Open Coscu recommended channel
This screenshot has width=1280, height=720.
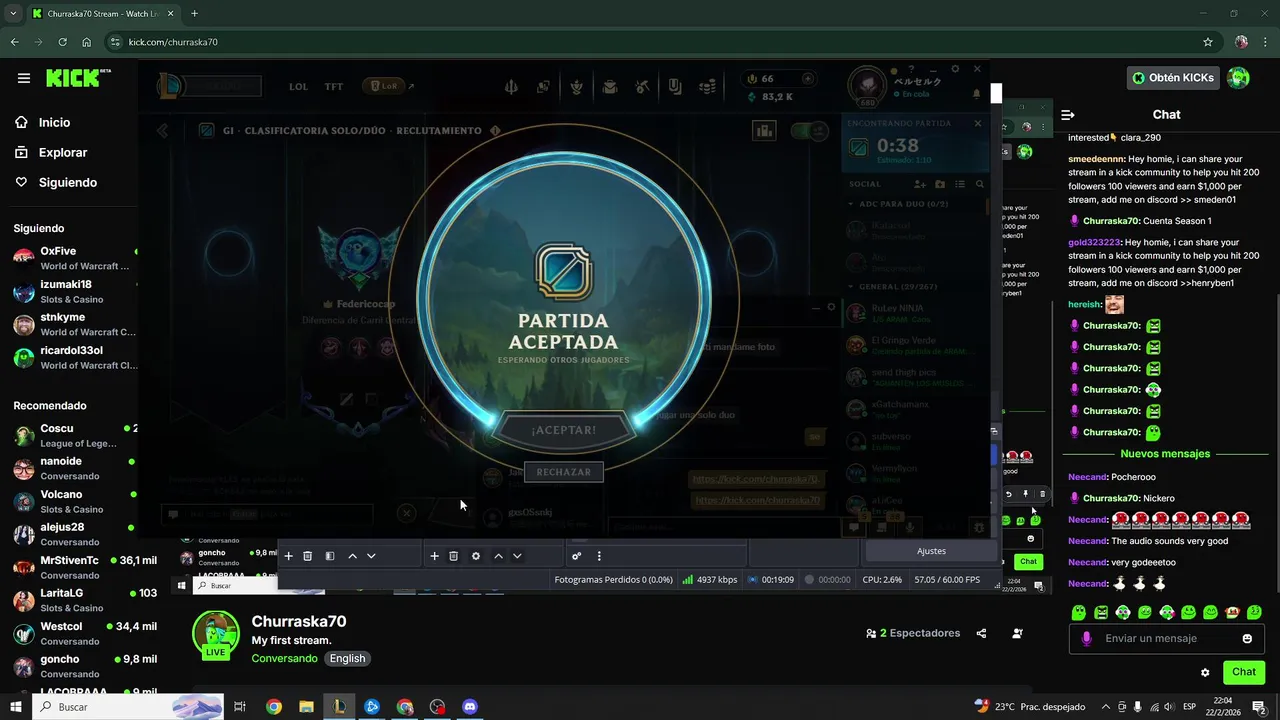(x=75, y=435)
